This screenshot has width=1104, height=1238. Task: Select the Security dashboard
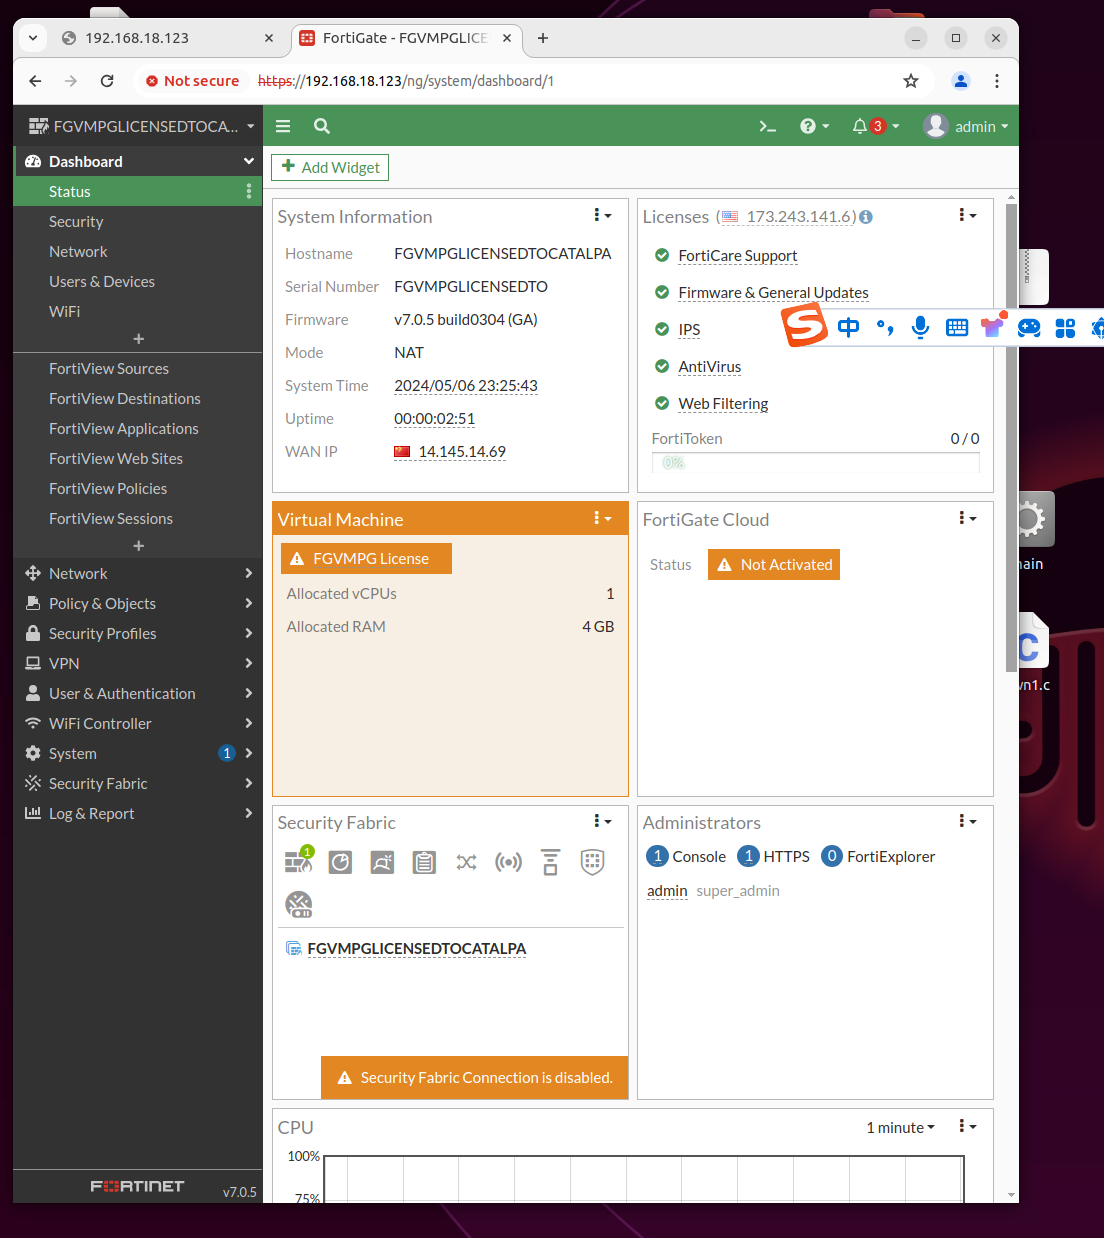76,221
